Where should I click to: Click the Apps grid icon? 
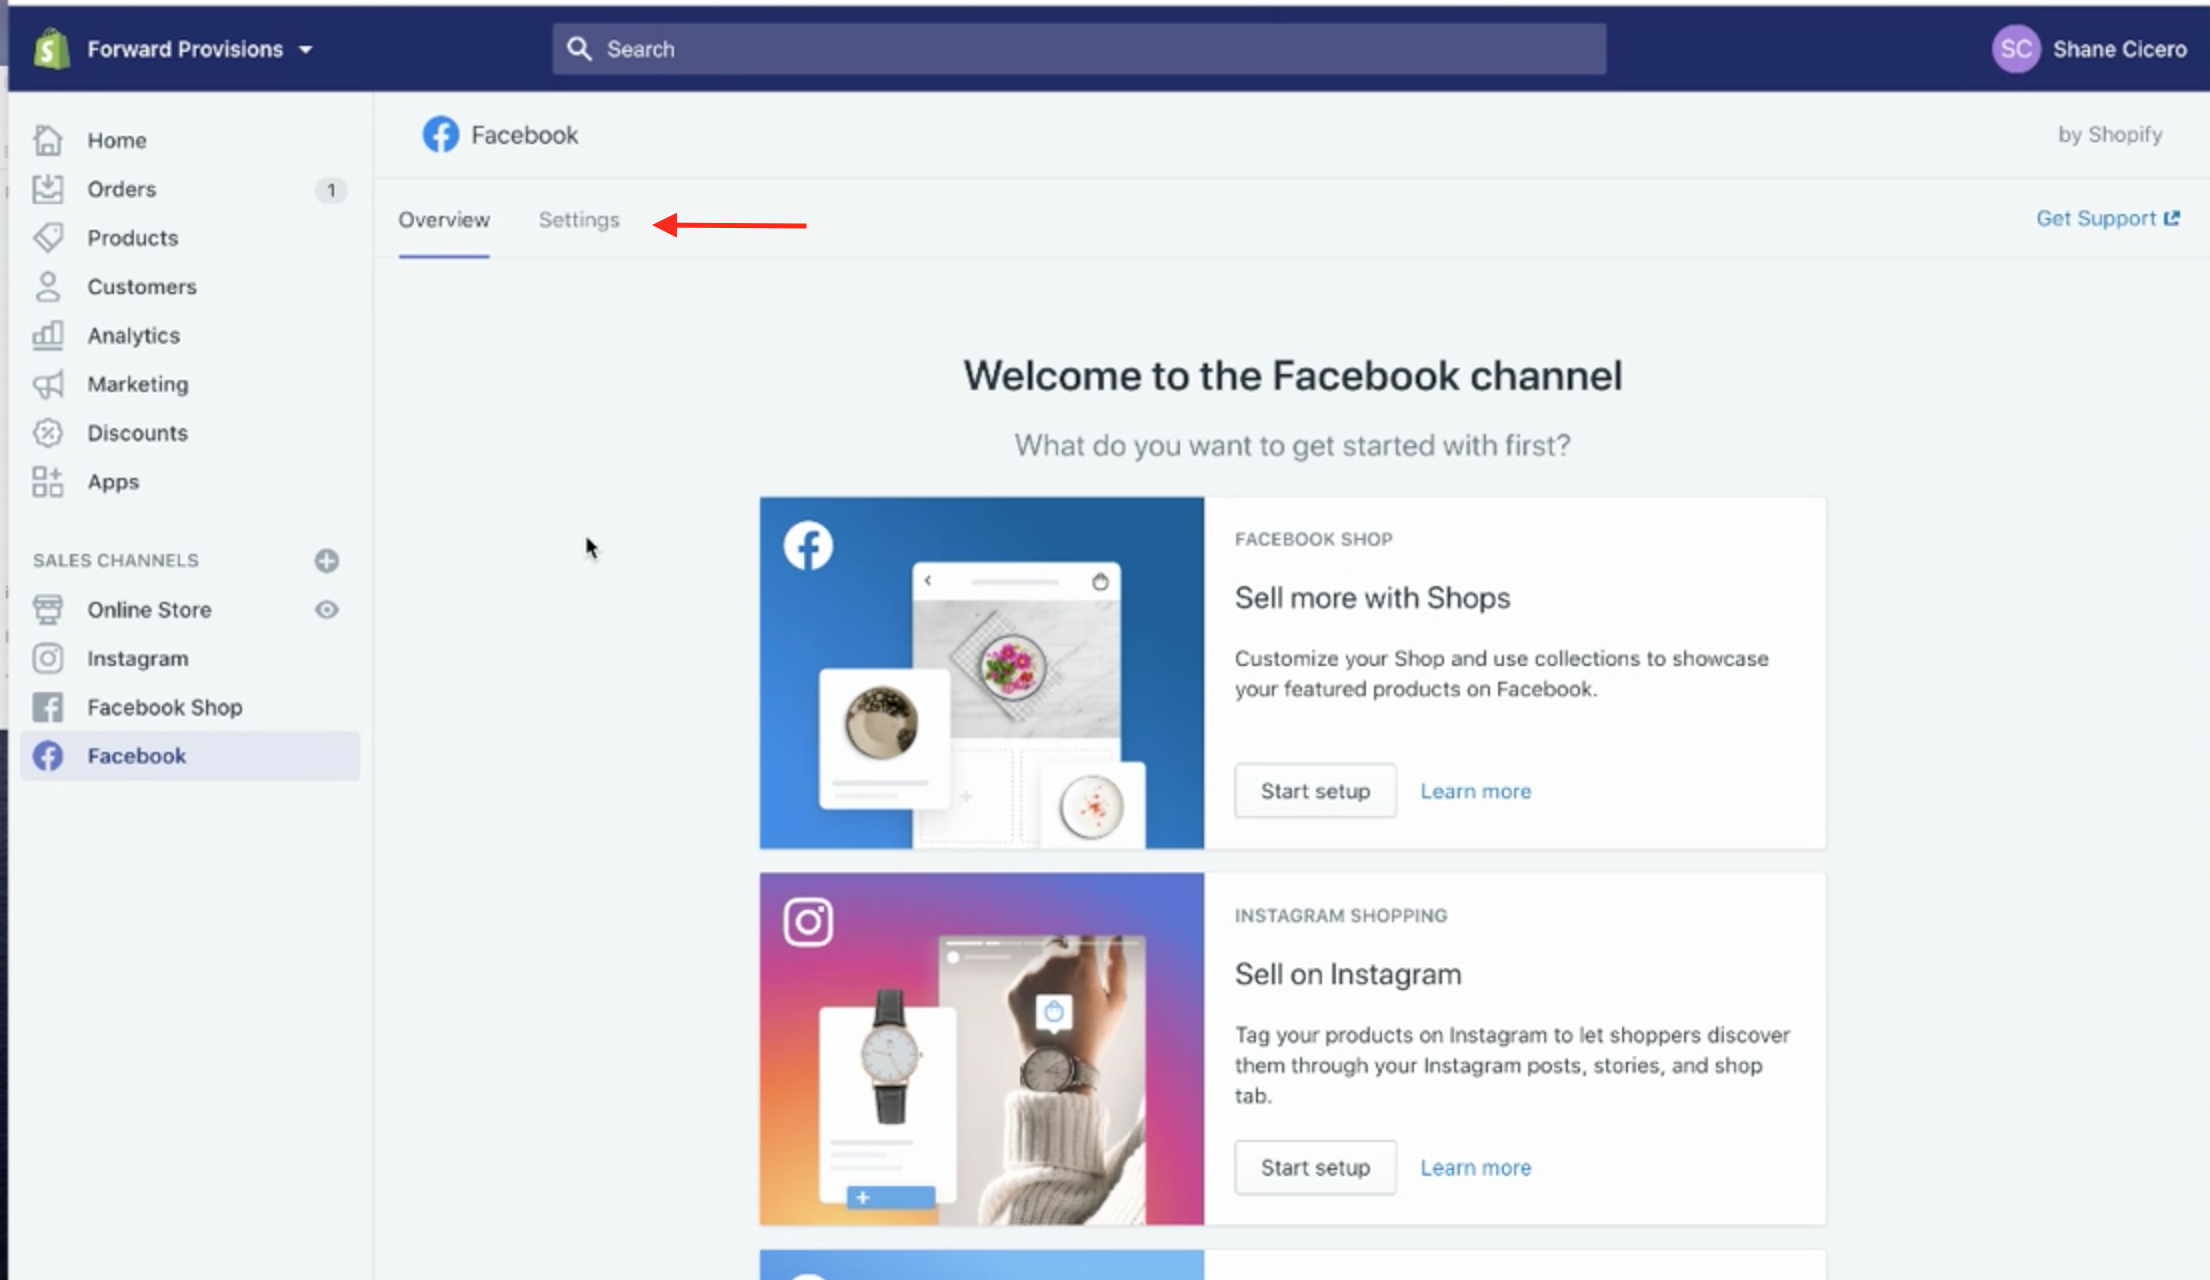point(48,482)
